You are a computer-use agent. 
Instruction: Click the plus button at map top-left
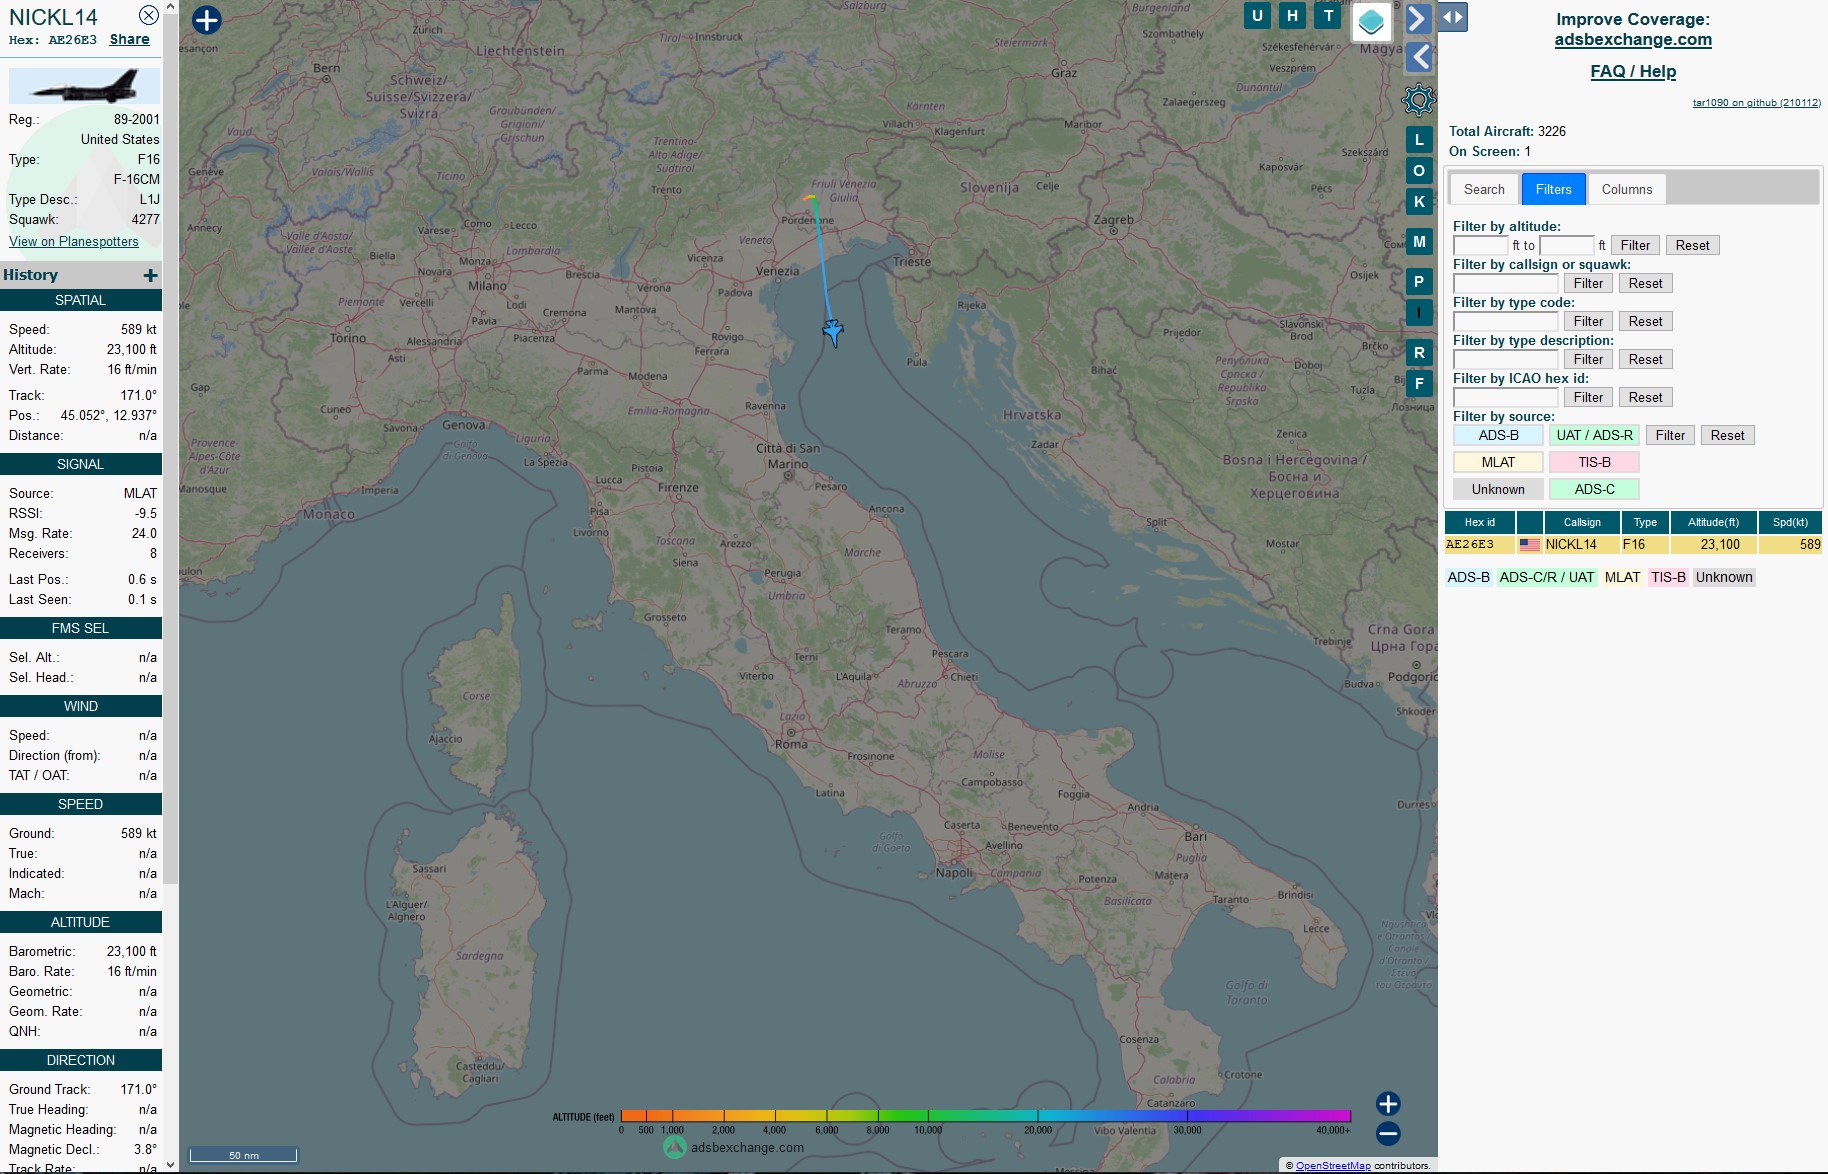coord(206,20)
